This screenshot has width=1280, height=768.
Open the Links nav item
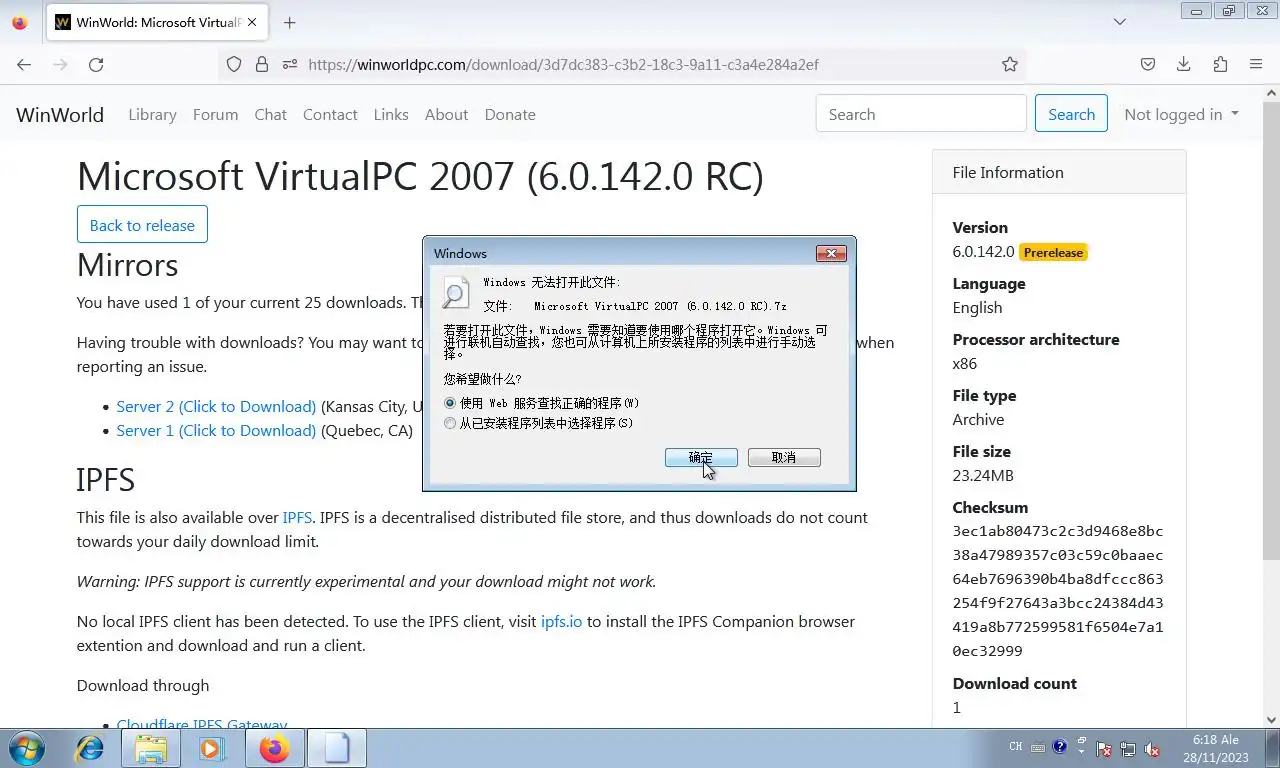(391, 114)
